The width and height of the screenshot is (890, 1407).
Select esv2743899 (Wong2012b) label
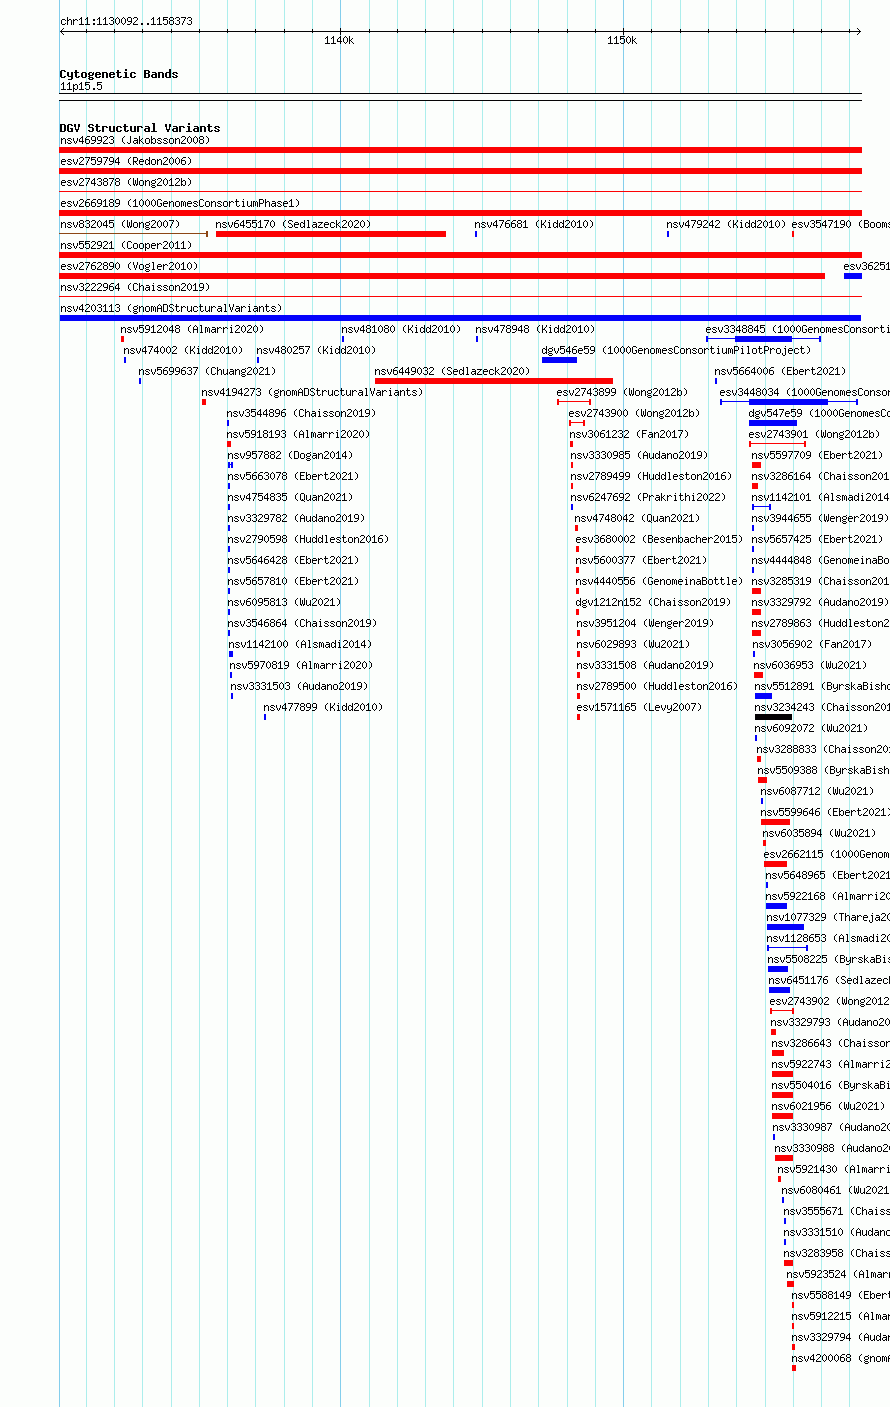pos(622,392)
